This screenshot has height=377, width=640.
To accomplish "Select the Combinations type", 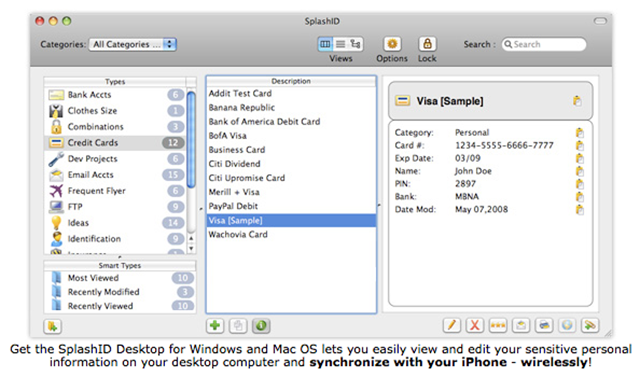I will pyautogui.click(x=115, y=126).
